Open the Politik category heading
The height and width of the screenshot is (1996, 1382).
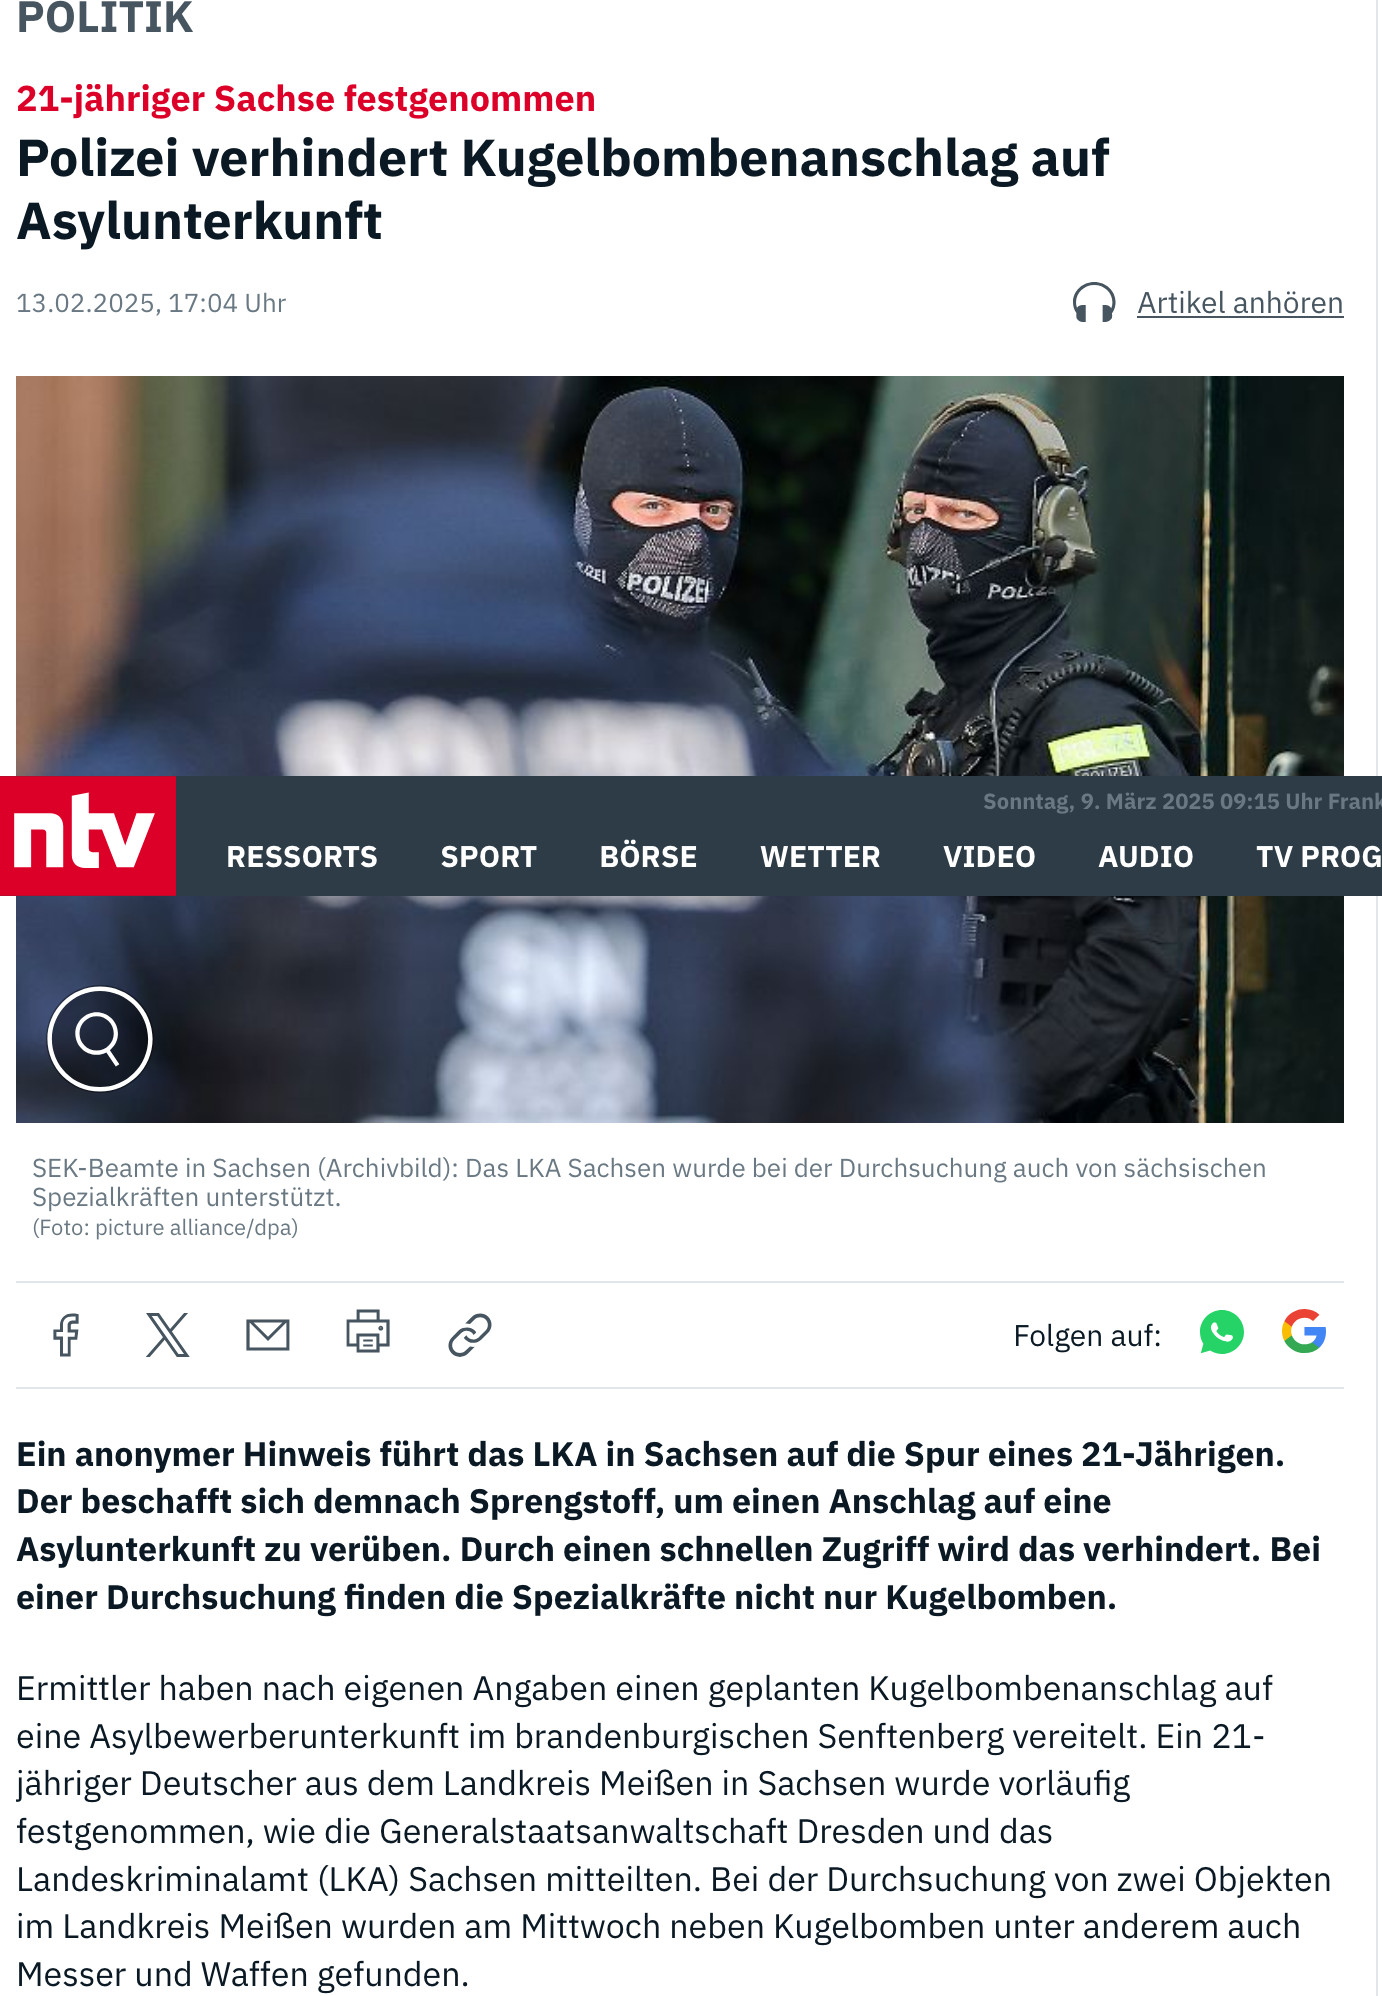(105, 18)
